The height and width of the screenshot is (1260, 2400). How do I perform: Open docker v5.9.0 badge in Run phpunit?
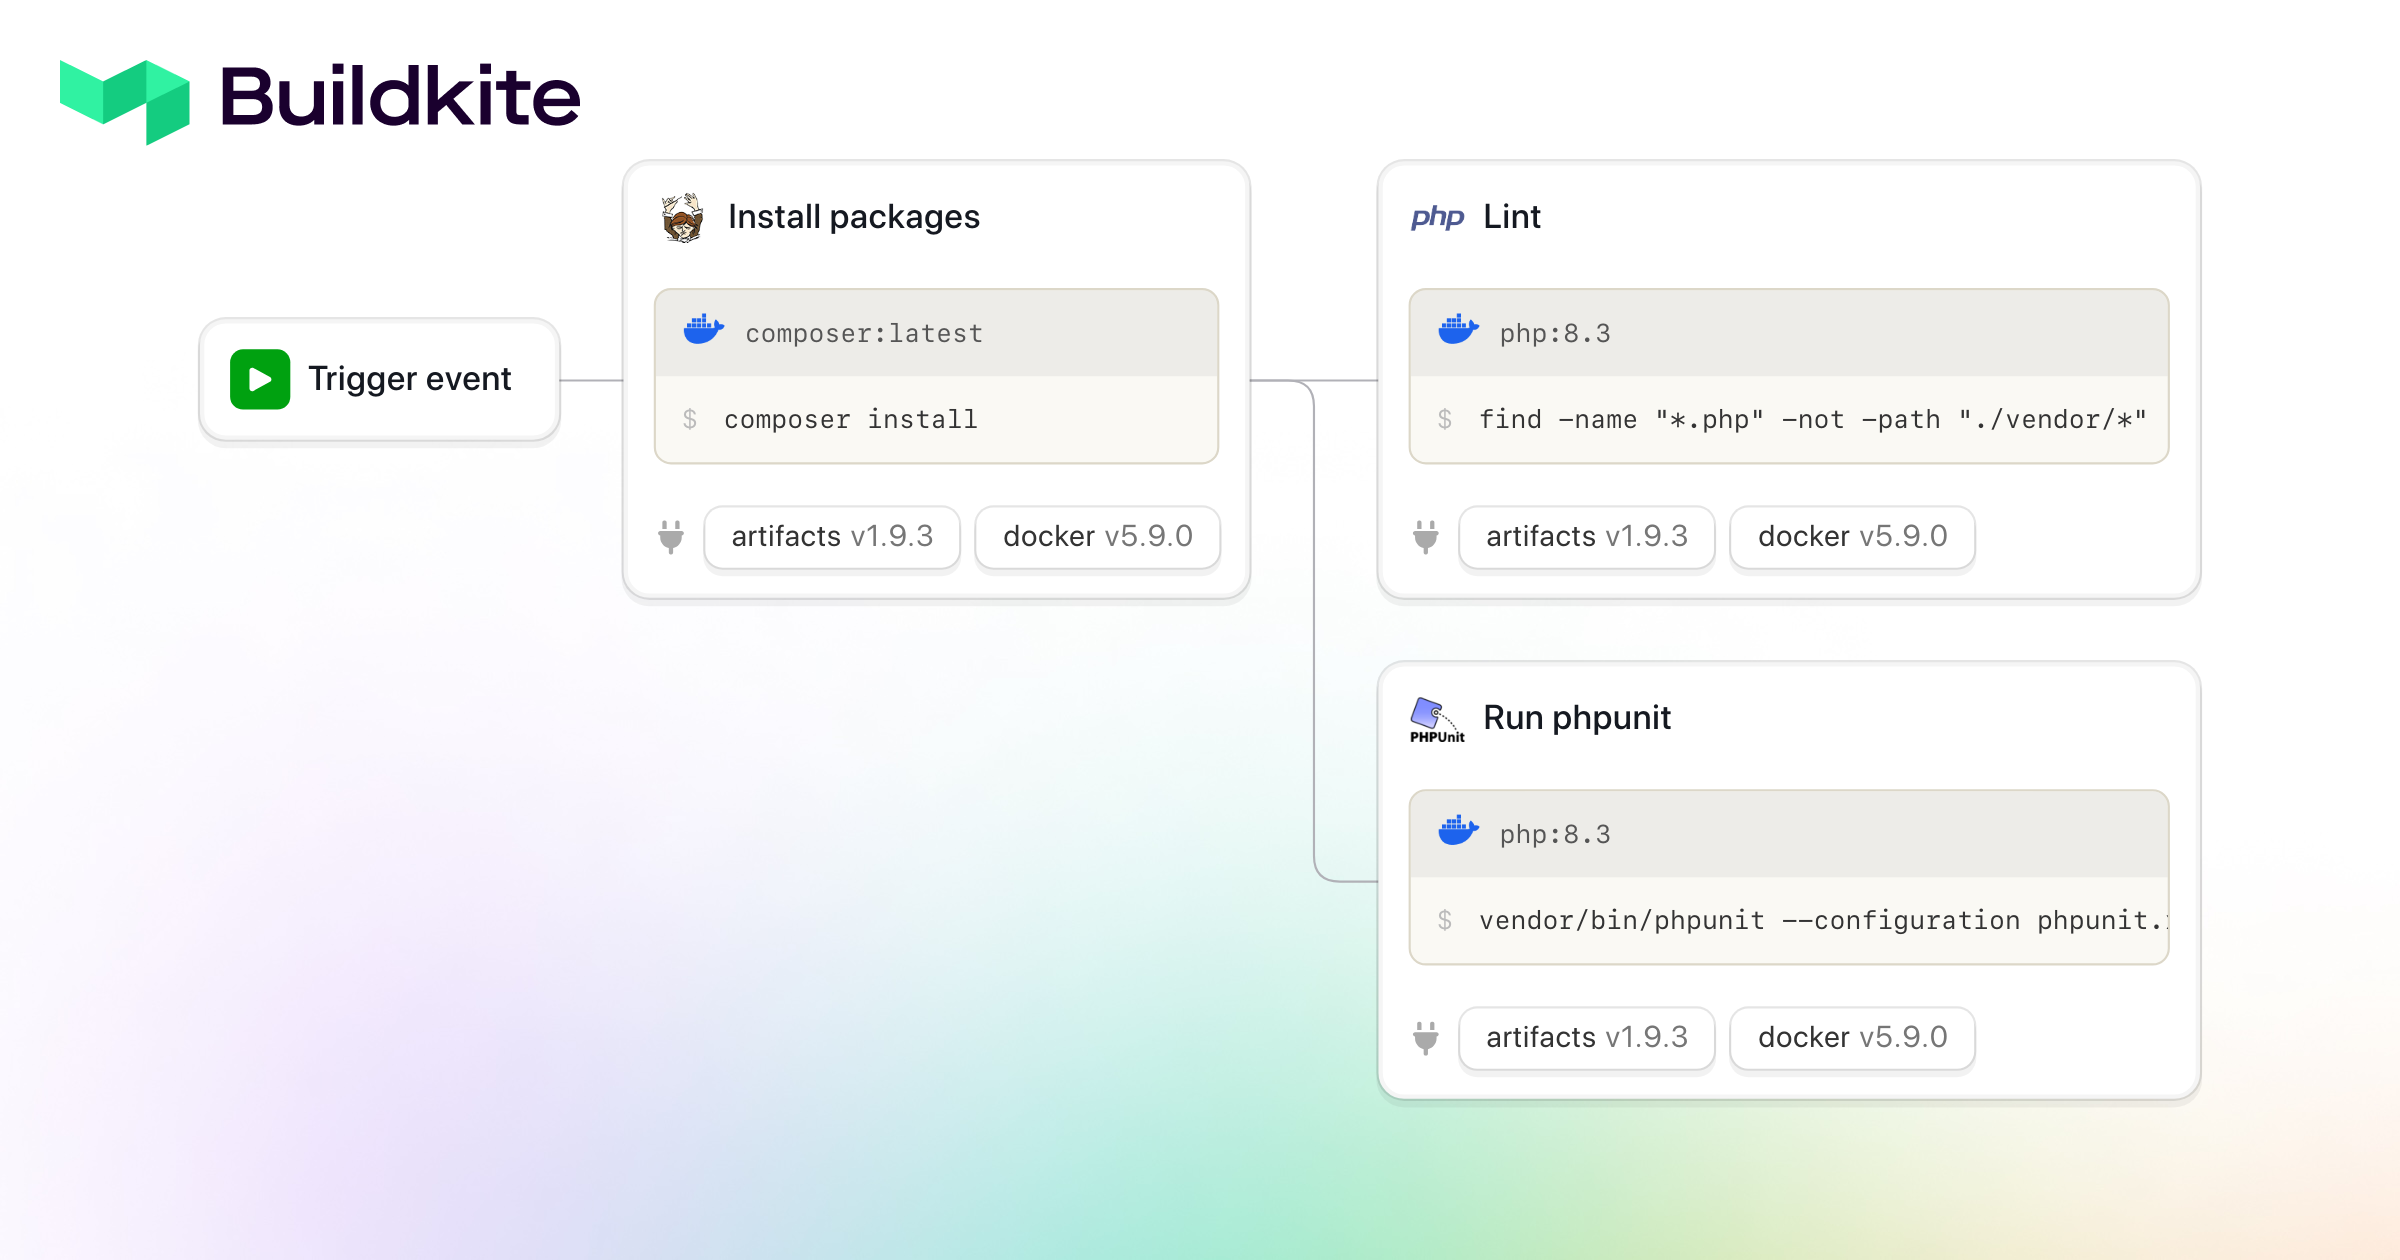tap(1852, 1038)
